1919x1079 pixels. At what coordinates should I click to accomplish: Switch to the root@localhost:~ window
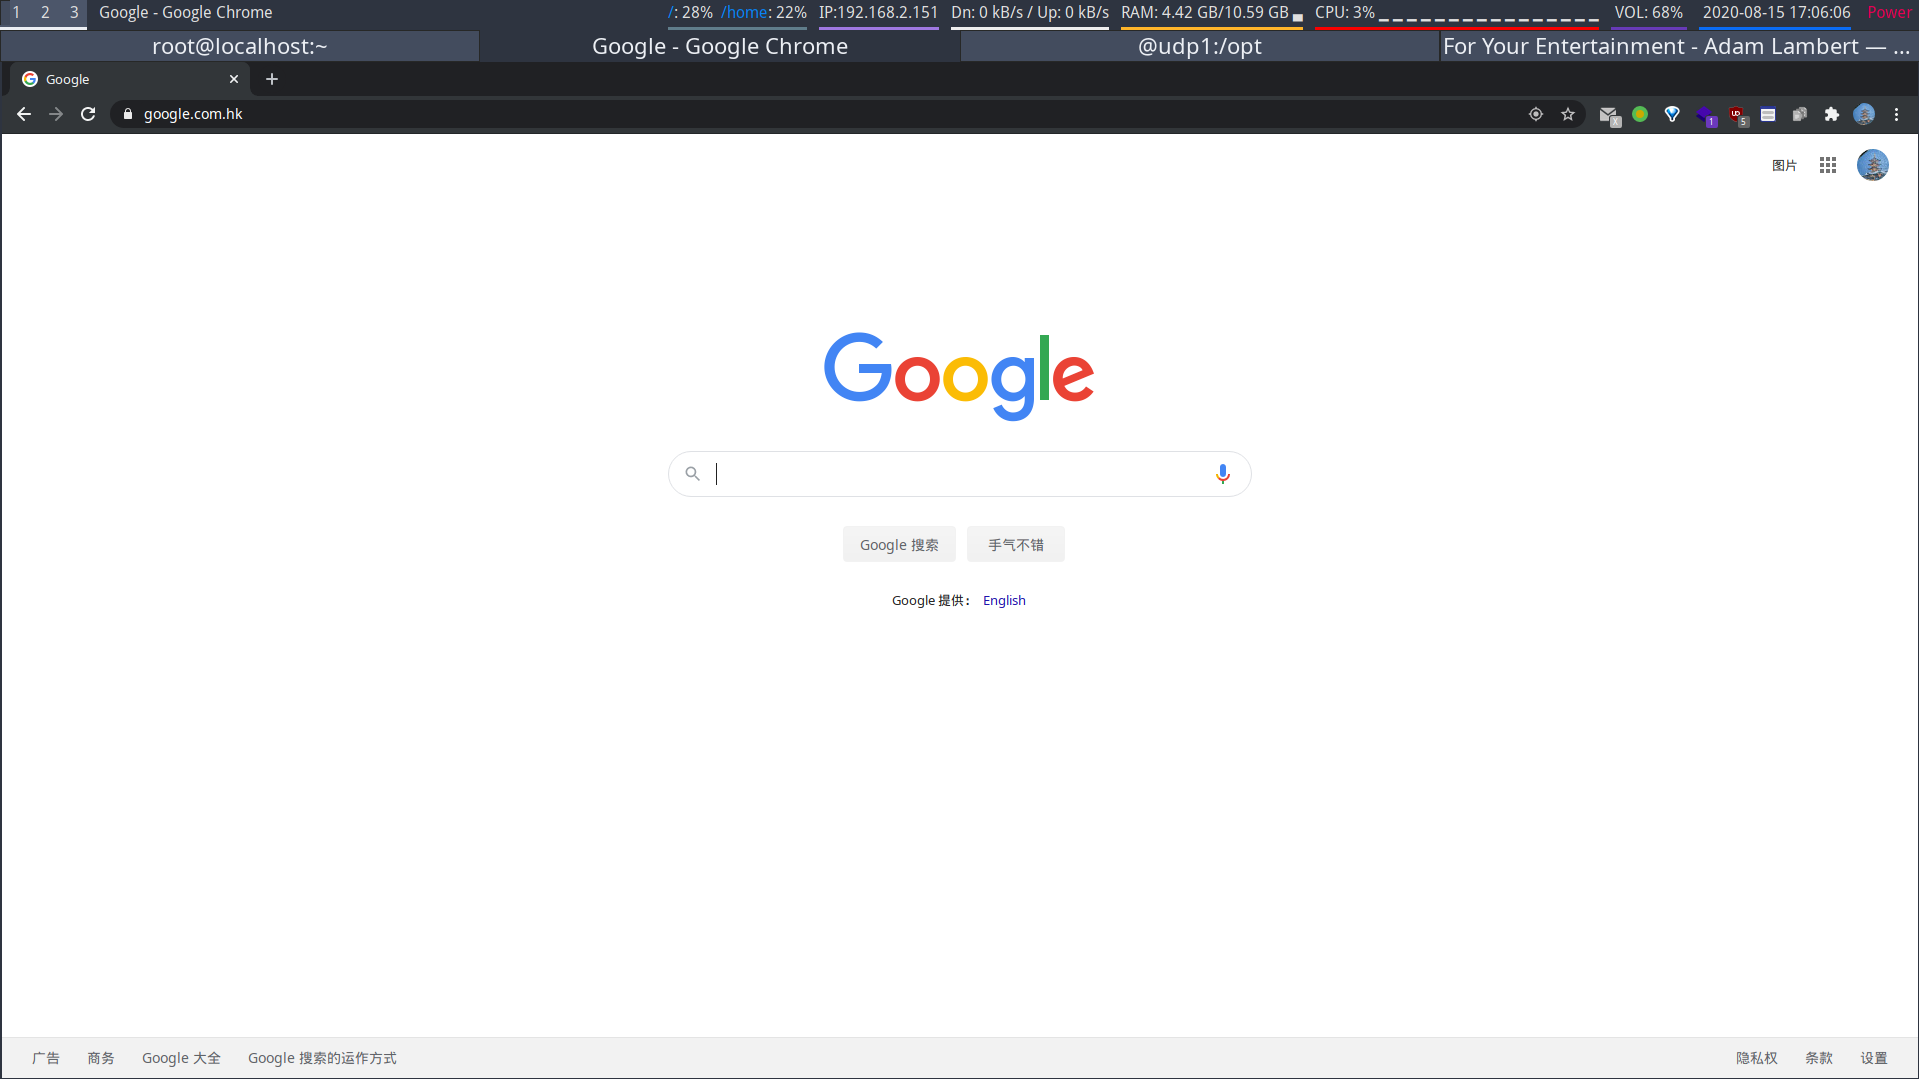(240, 46)
